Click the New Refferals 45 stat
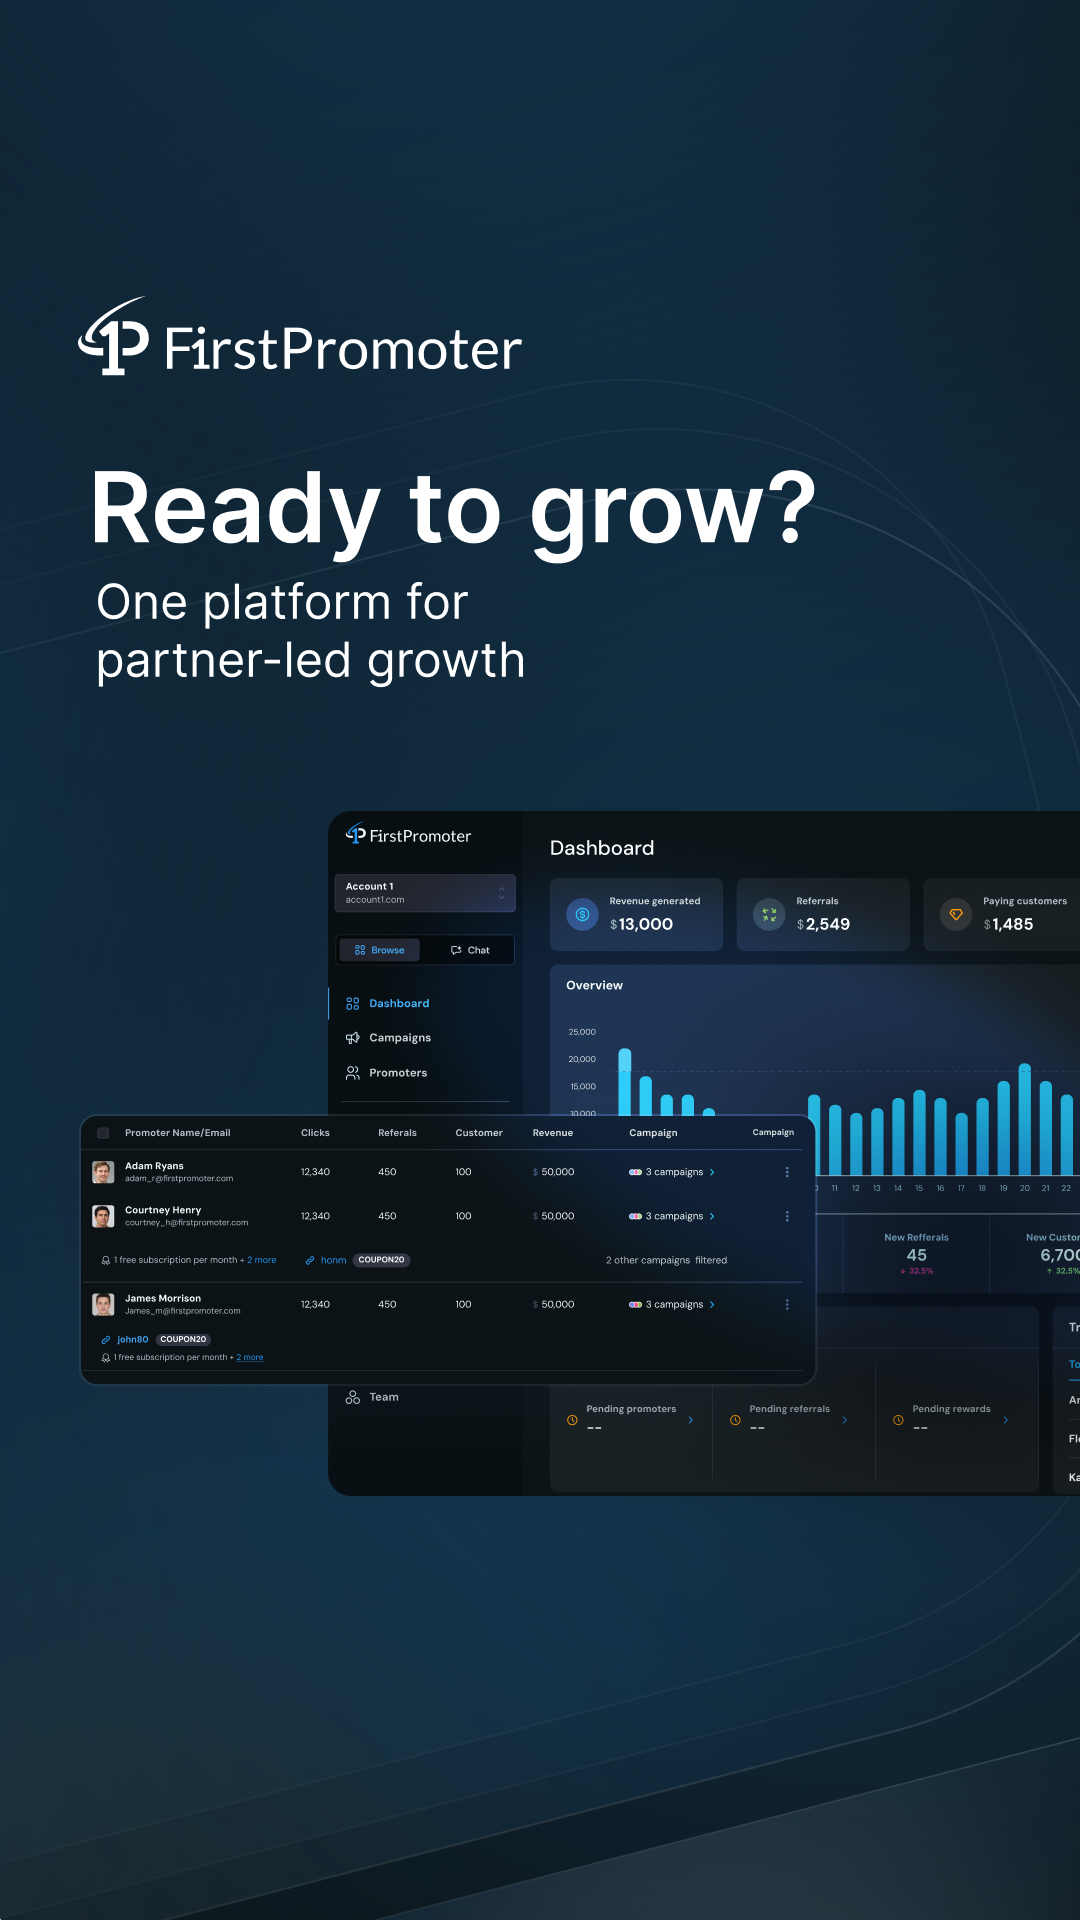The image size is (1080, 1920). [916, 1254]
